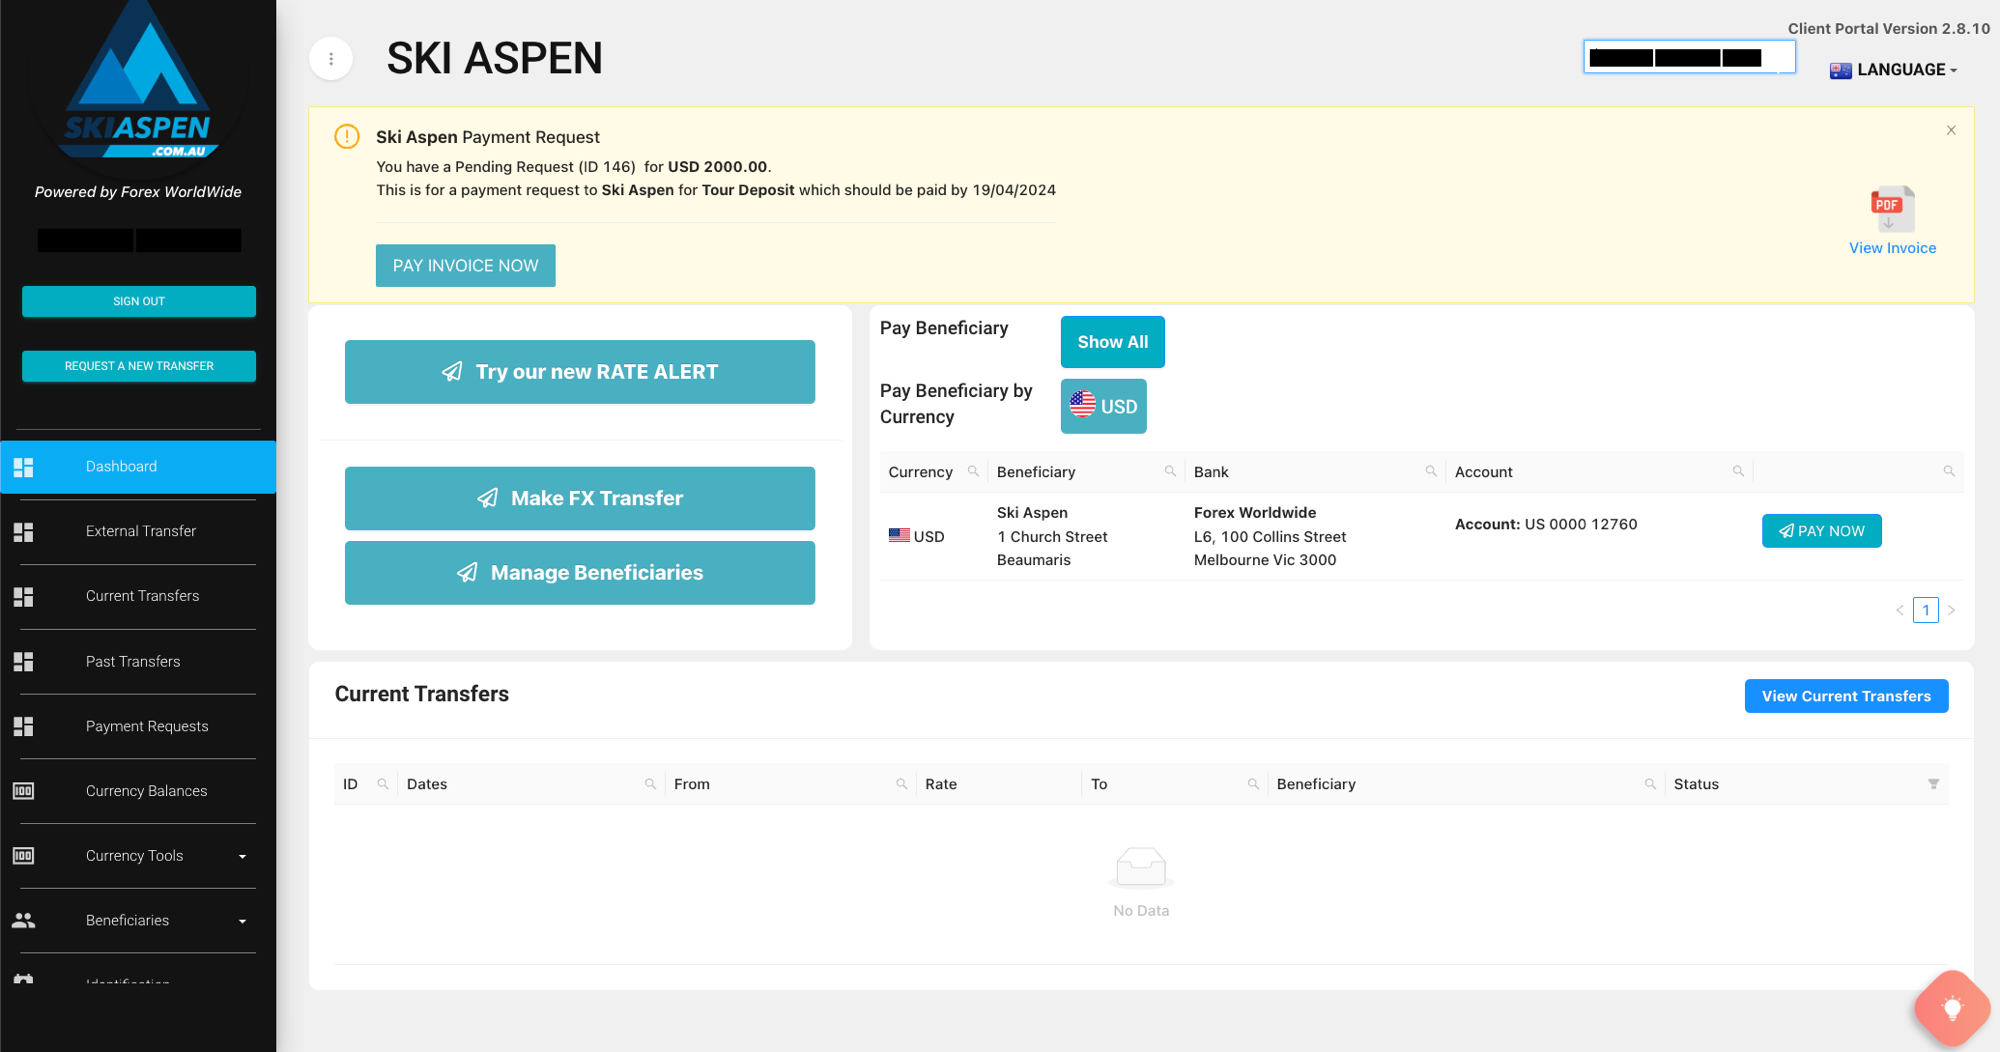This screenshot has height=1052, width=2000.
Task: Open Currency Balances in sidebar
Action: click(x=146, y=791)
